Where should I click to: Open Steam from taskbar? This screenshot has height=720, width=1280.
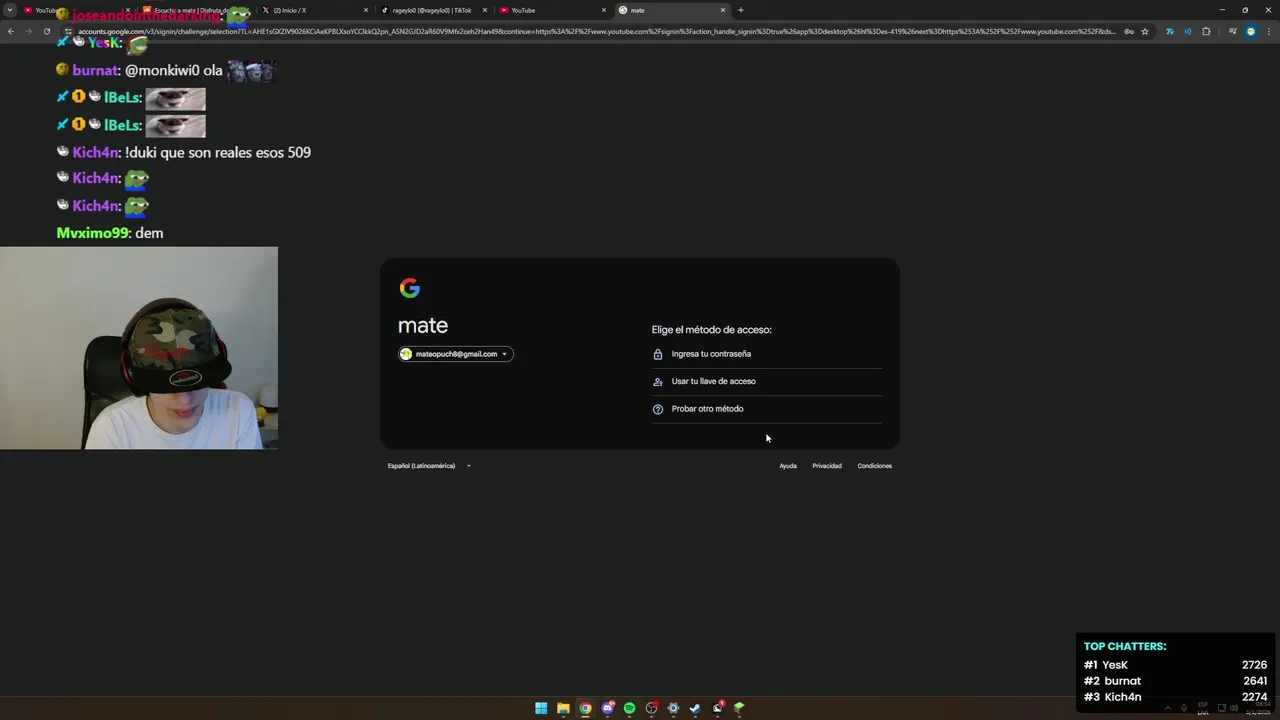(695, 708)
